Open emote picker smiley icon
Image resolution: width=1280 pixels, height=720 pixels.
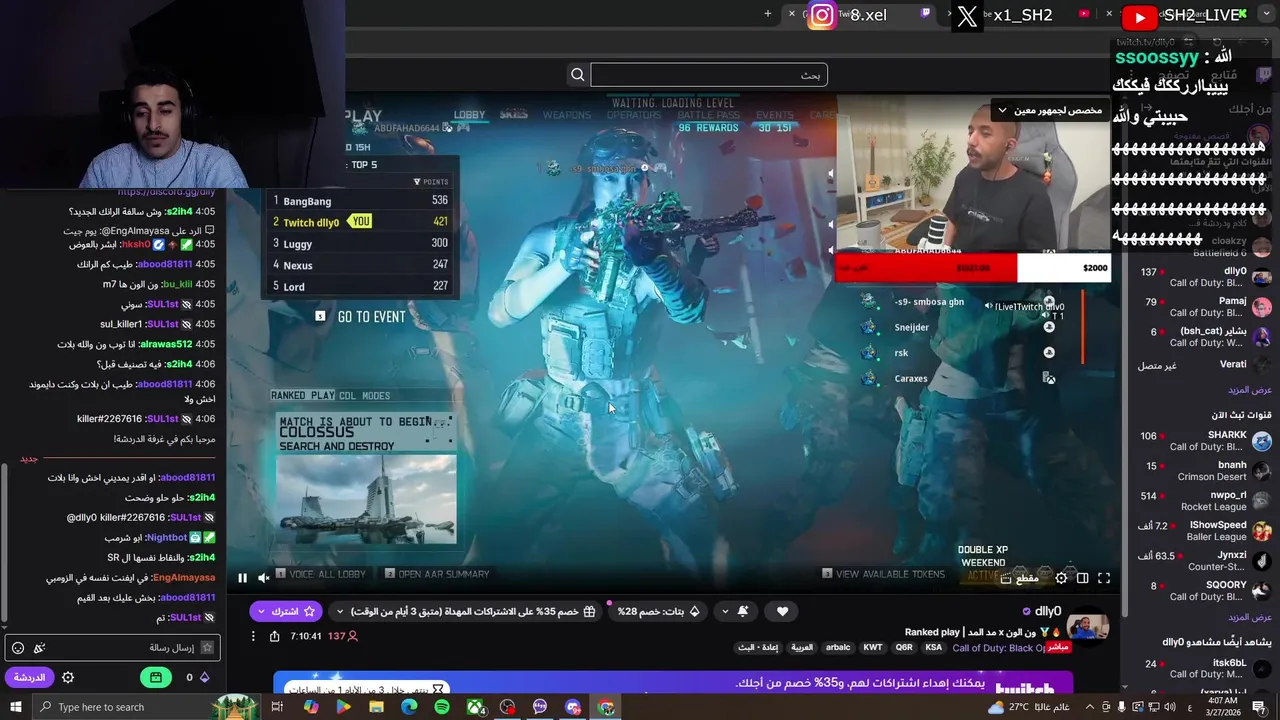[18, 648]
